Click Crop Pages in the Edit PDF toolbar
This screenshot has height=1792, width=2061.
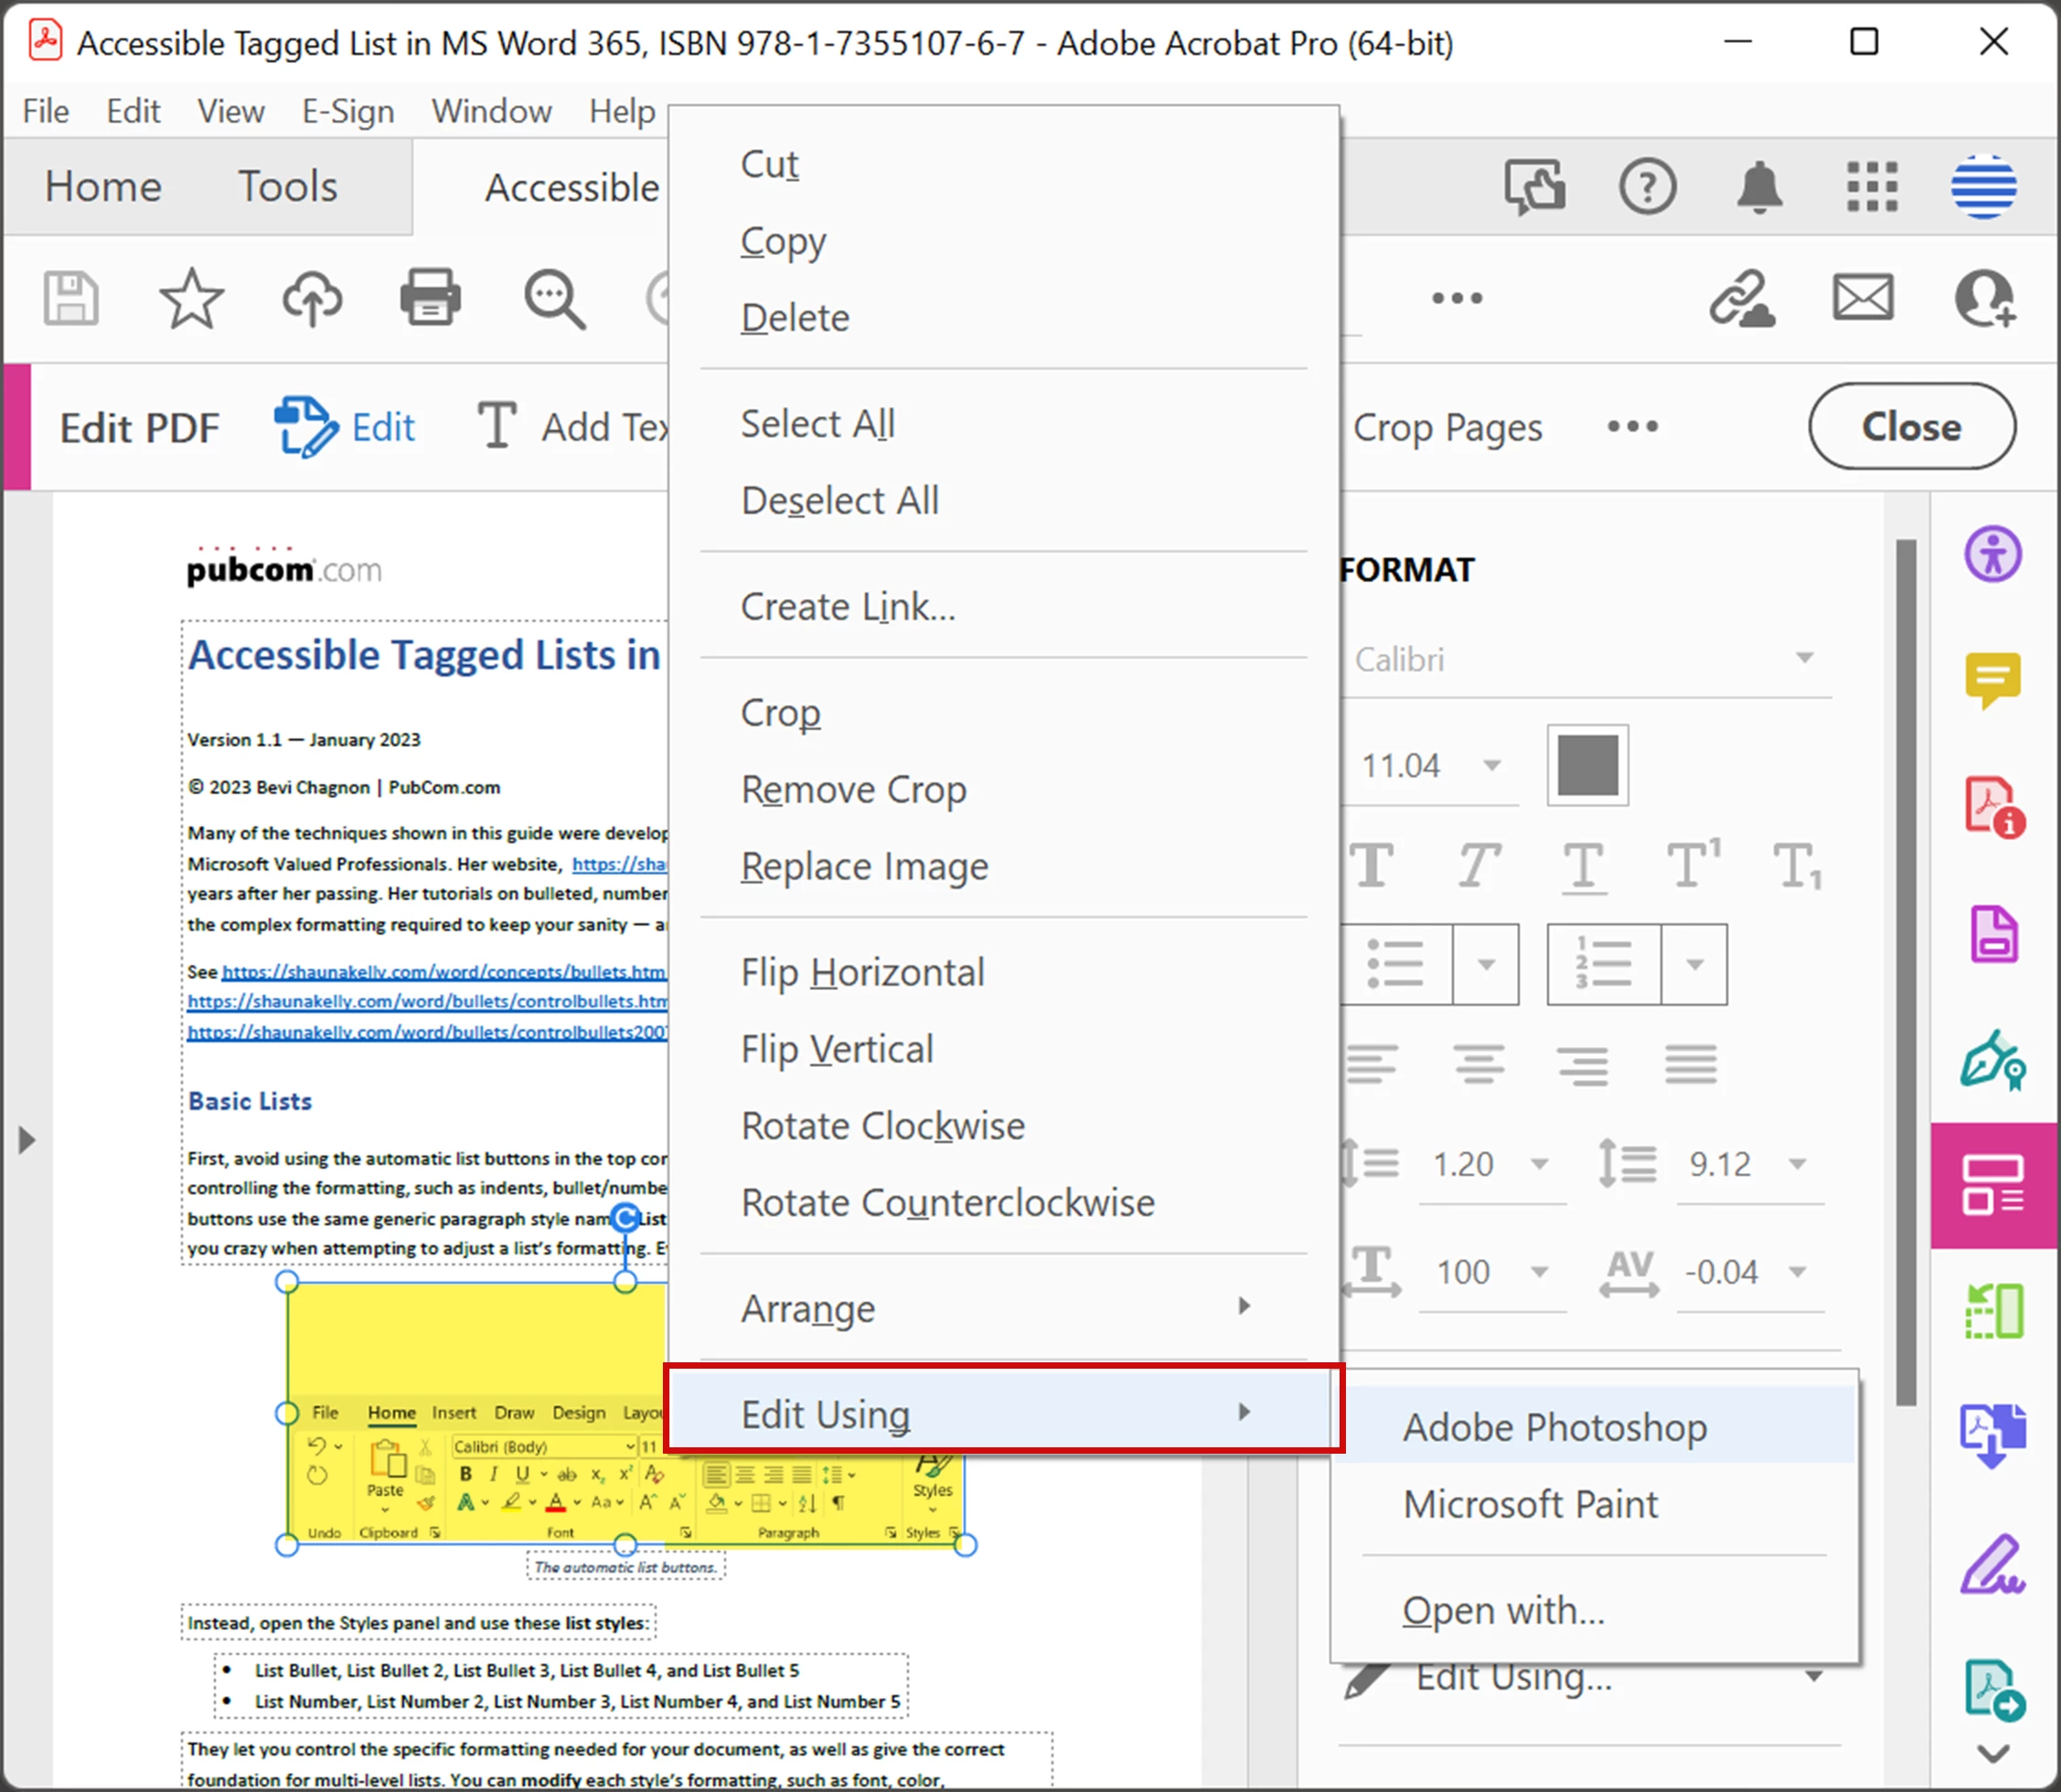click(x=1447, y=427)
